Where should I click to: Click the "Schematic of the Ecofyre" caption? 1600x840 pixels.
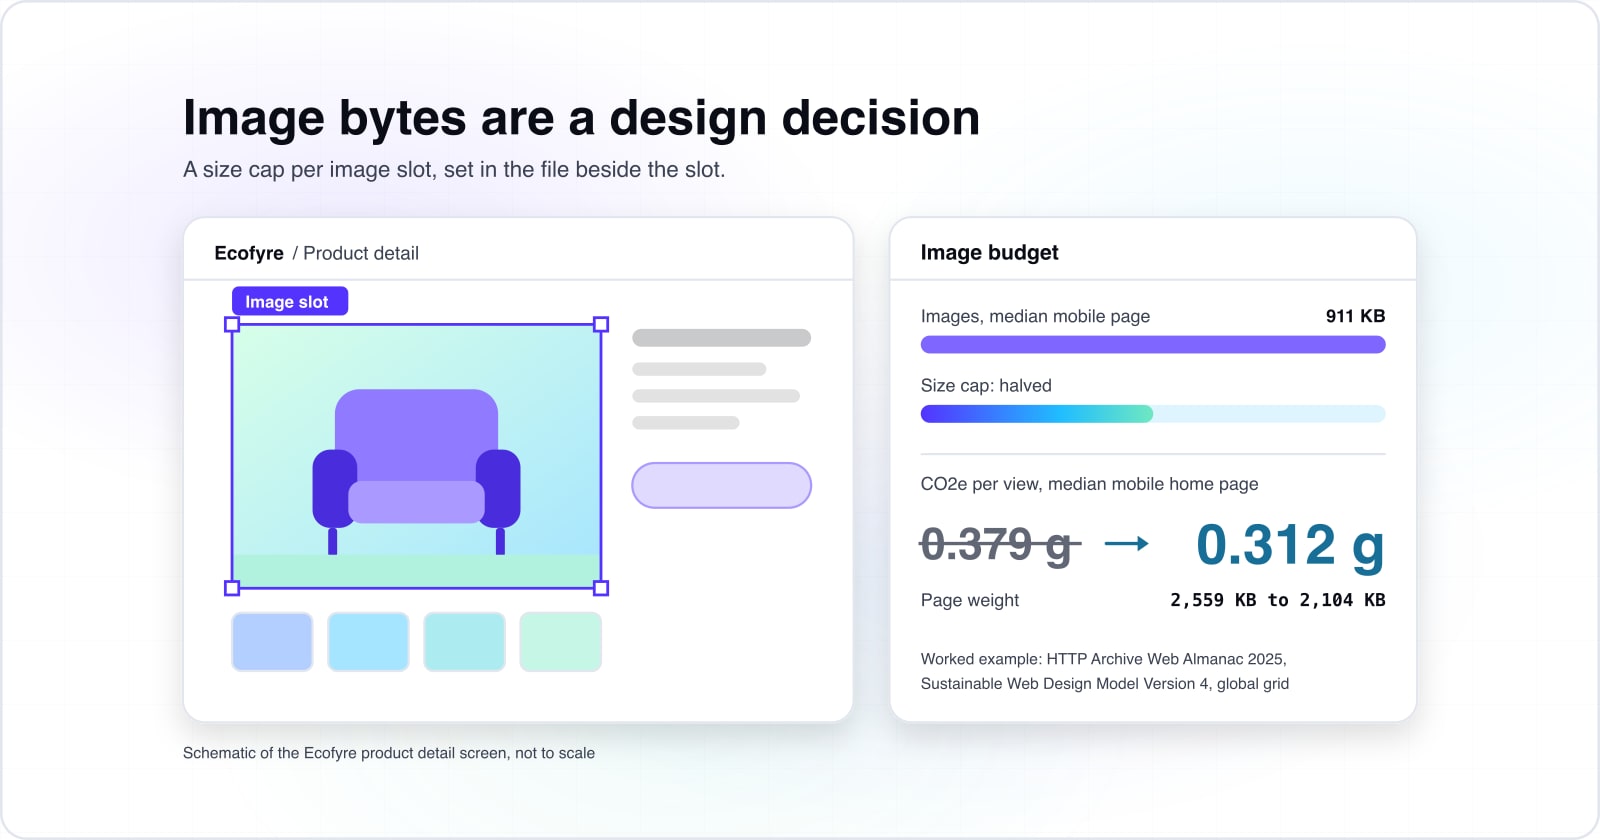tap(389, 753)
